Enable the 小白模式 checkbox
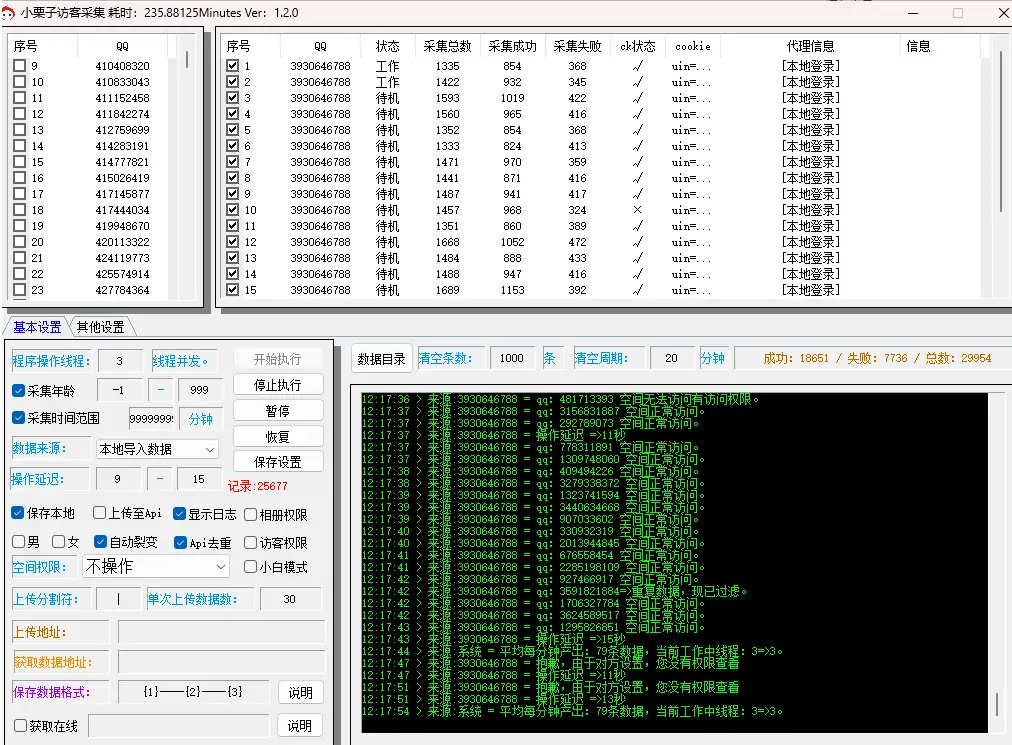 250,567
